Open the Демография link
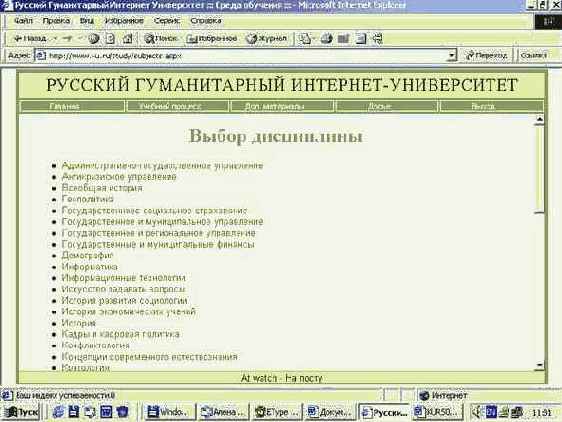 coord(87,255)
